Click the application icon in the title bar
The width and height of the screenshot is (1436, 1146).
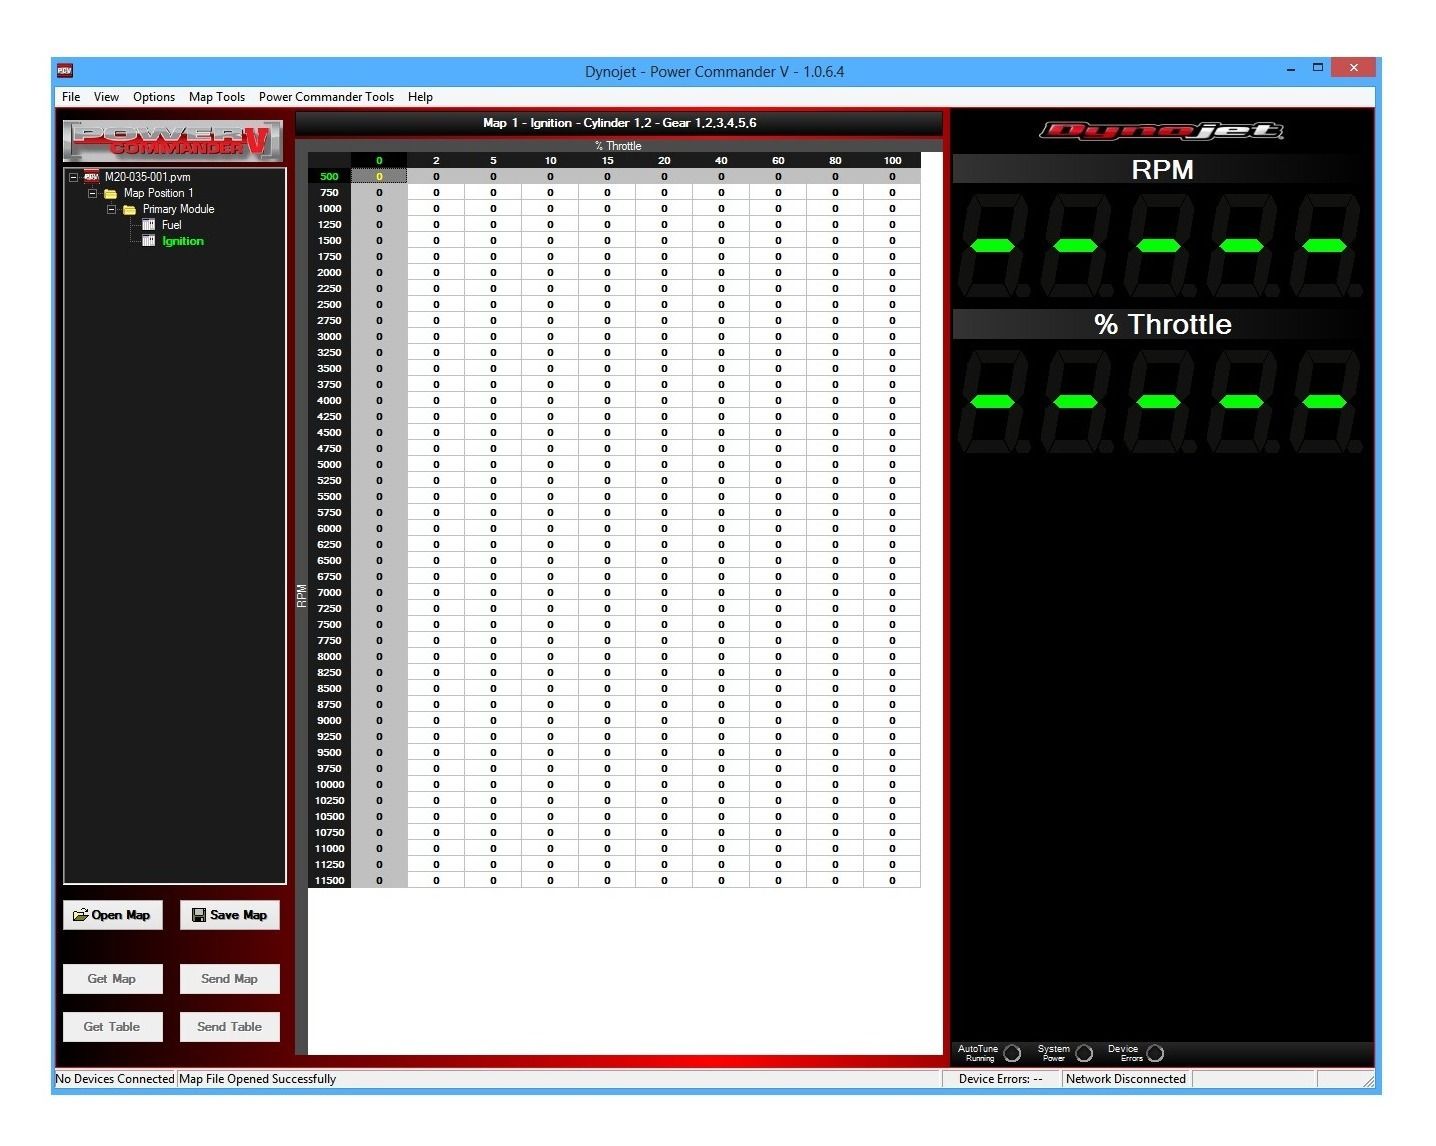(63, 71)
